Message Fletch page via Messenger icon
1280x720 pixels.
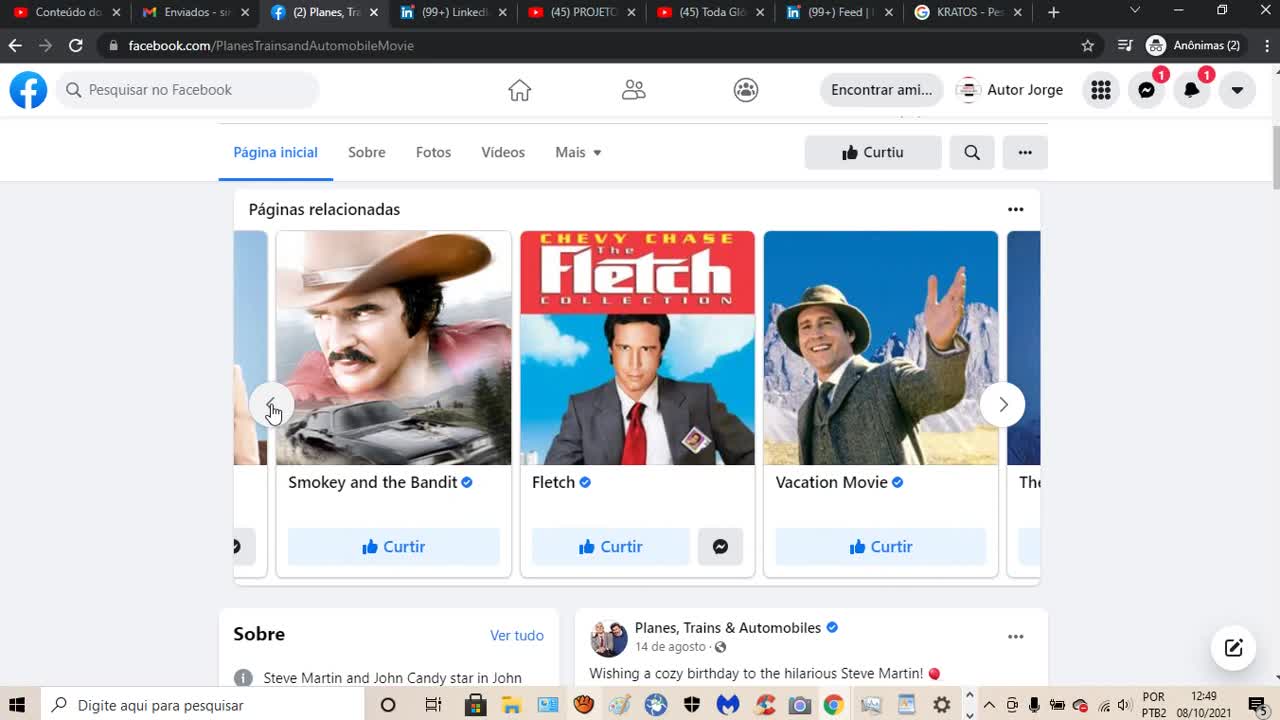[720, 547]
